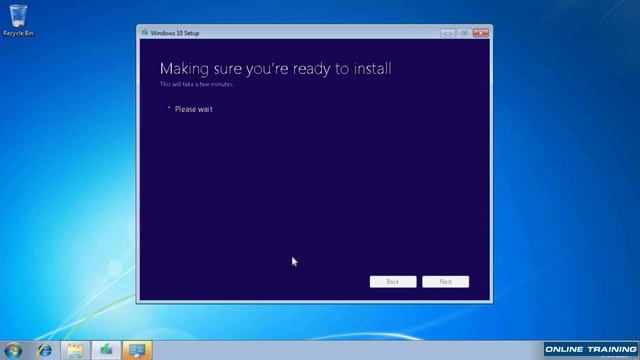The width and height of the screenshot is (640, 360).
Task: Click 'This will take a few minutes' text
Action: point(196,84)
